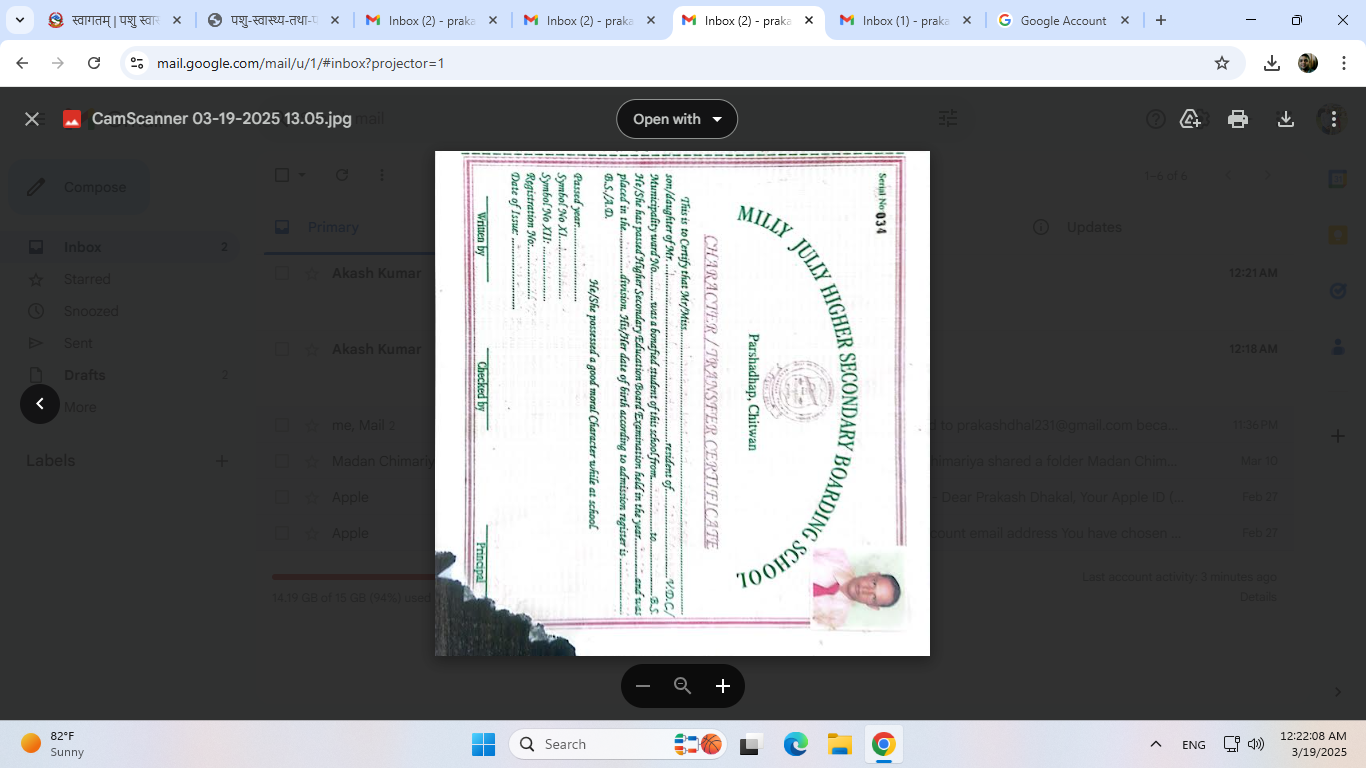Open Chrome's downloads panel
1366x768 pixels.
click(x=1272, y=63)
